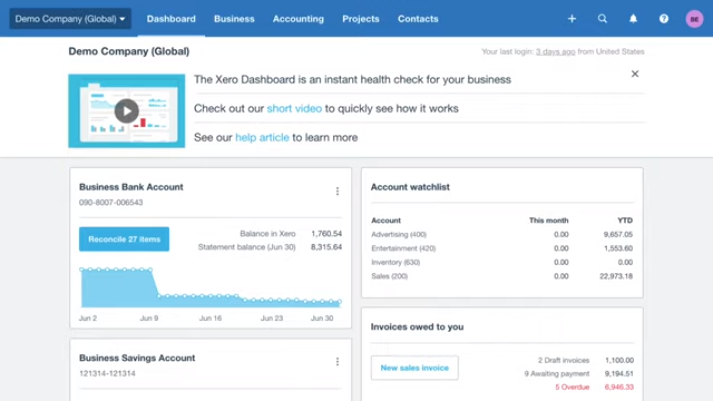
Task: Play the dashboard intro video
Action: (x=126, y=111)
